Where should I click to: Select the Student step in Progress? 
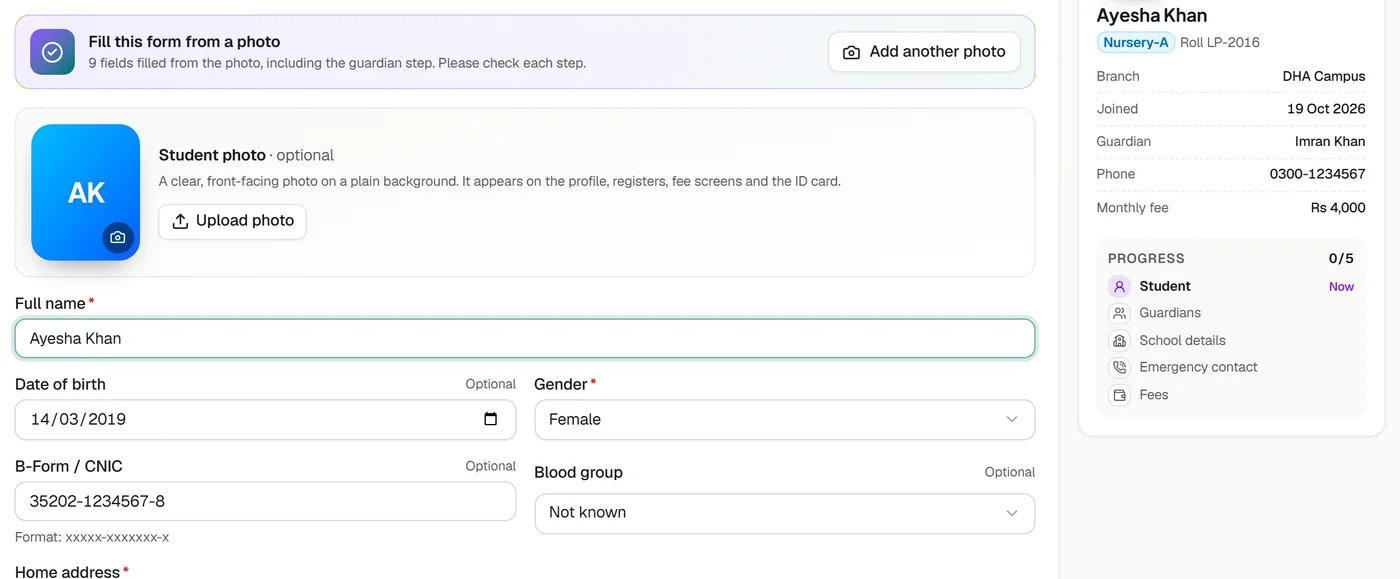(1165, 286)
